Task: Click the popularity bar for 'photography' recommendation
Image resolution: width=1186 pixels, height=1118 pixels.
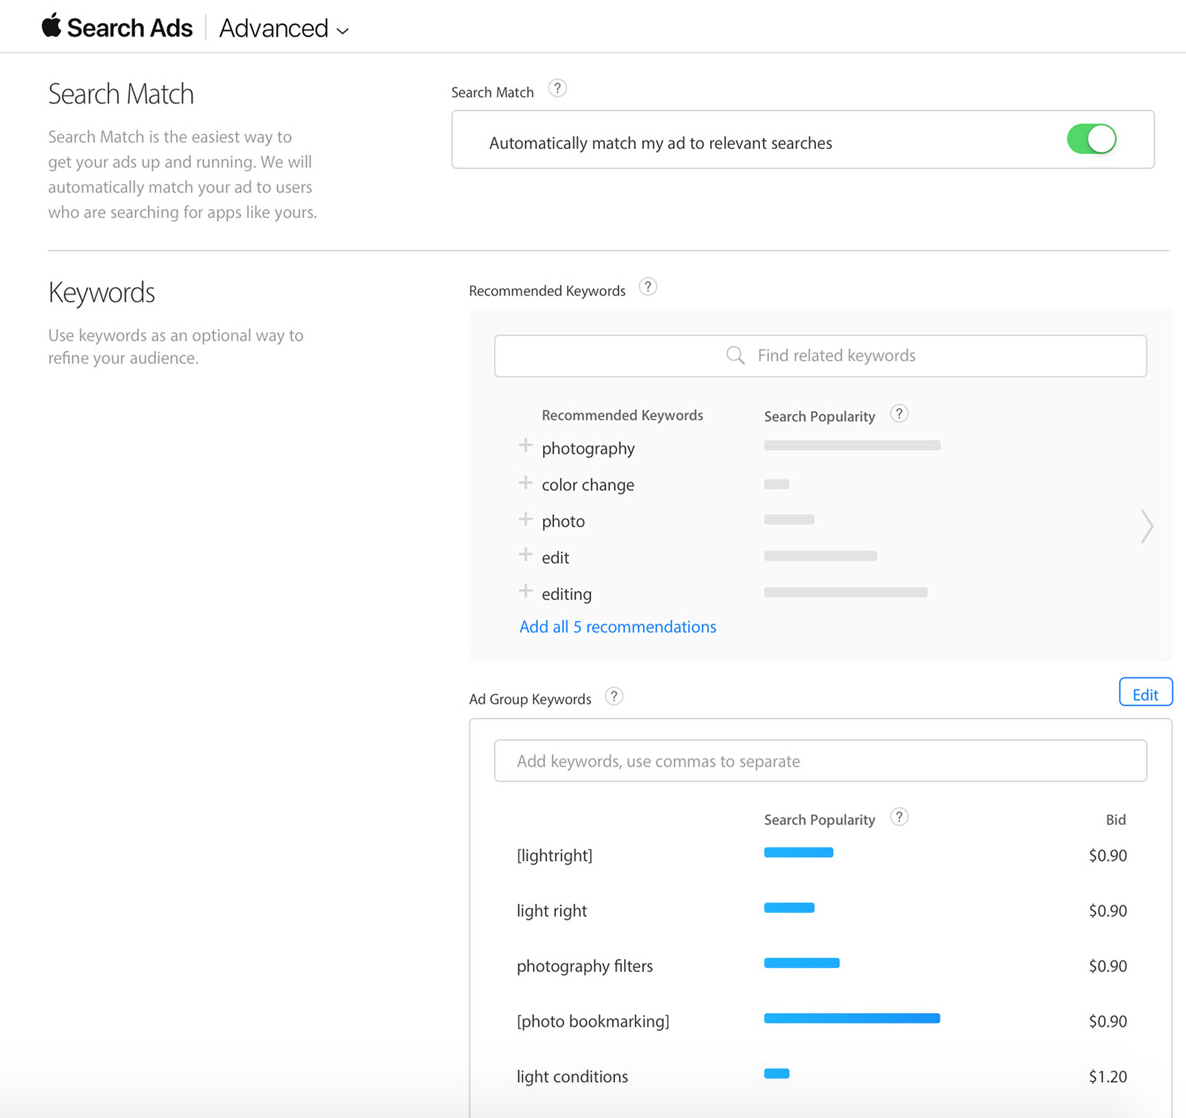Action: tap(852, 446)
